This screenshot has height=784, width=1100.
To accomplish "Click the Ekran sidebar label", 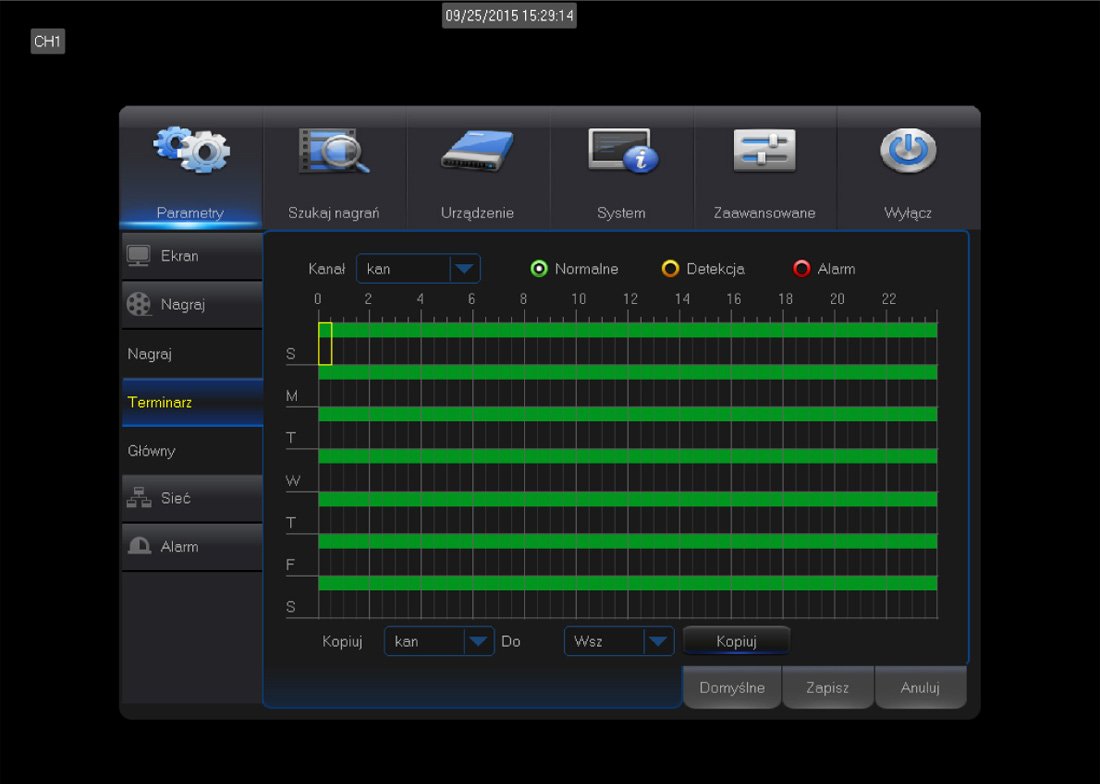I will pyautogui.click(x=180, y=256).
